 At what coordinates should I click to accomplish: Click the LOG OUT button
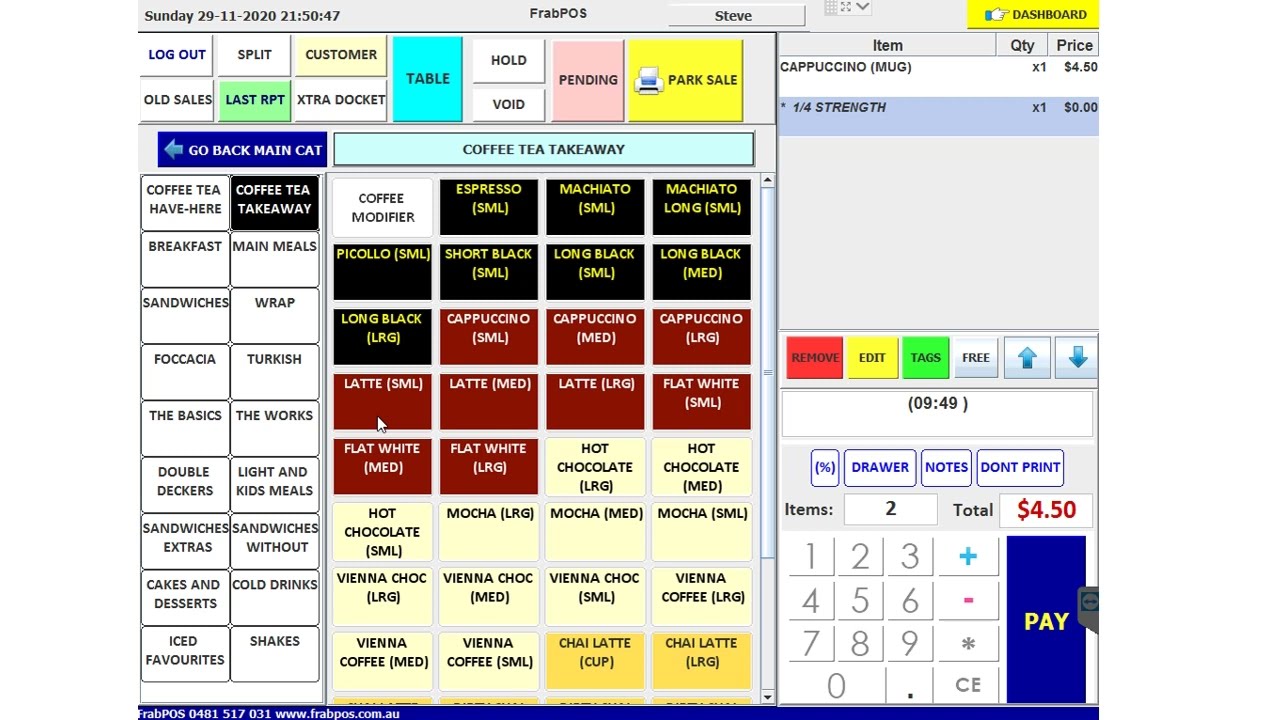(x=177, y=55)
